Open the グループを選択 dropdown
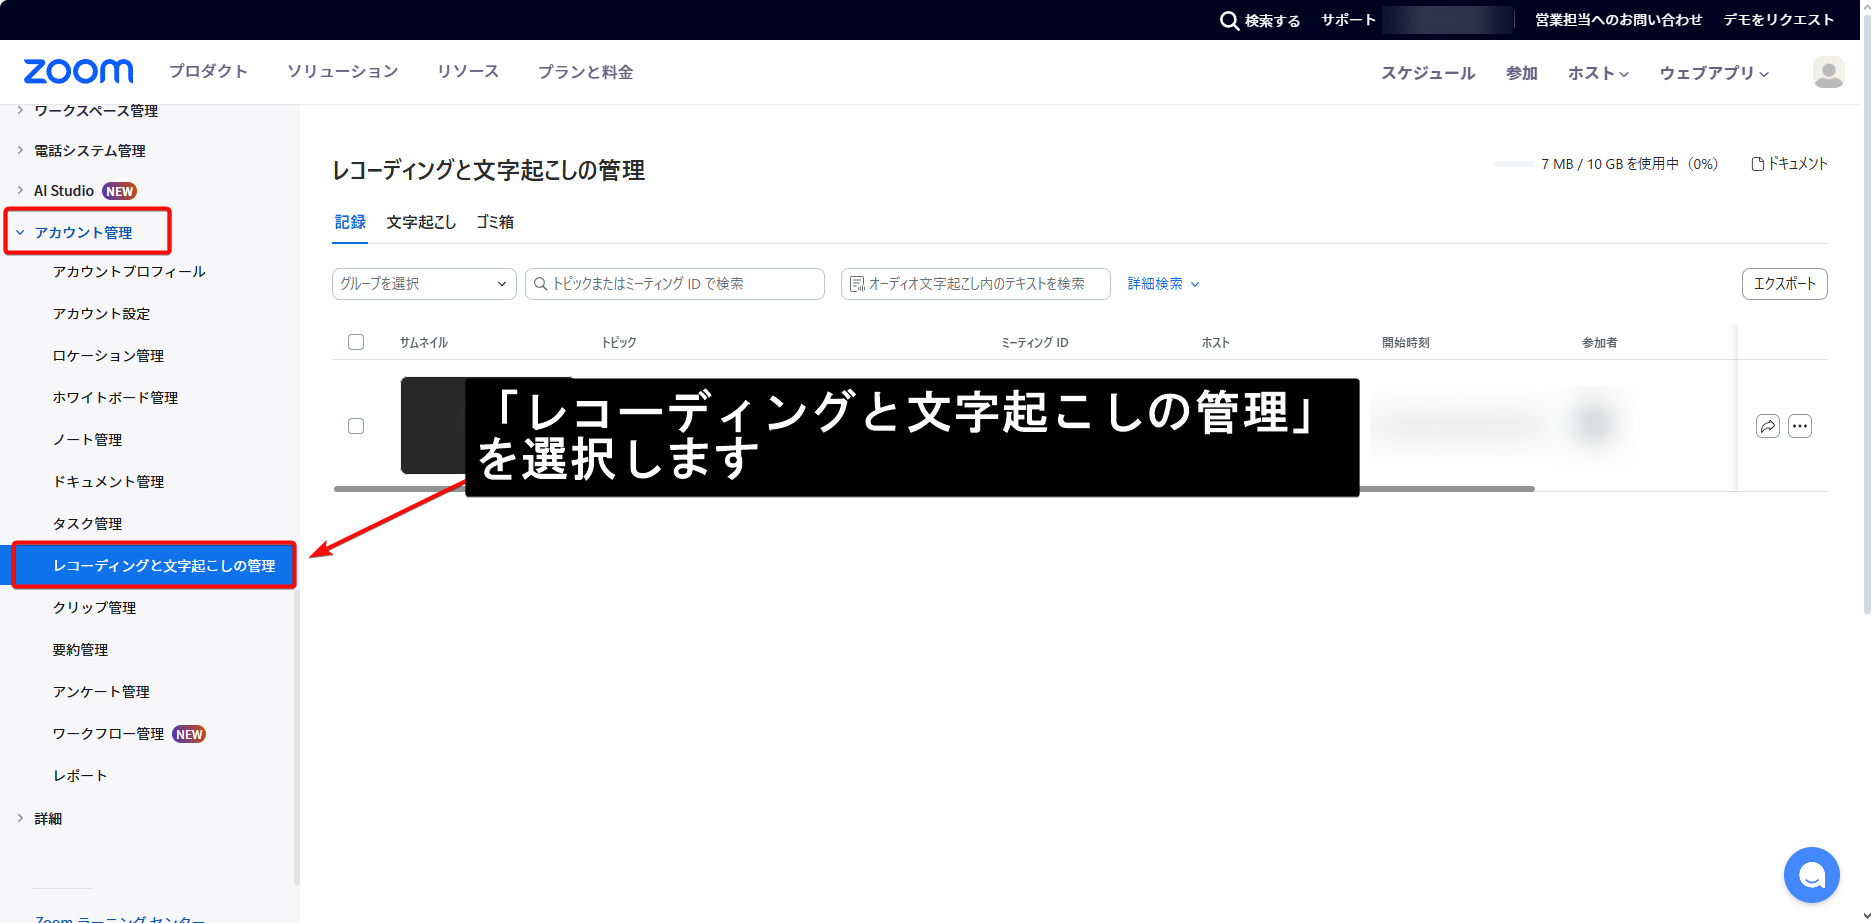 coord(424,284)
